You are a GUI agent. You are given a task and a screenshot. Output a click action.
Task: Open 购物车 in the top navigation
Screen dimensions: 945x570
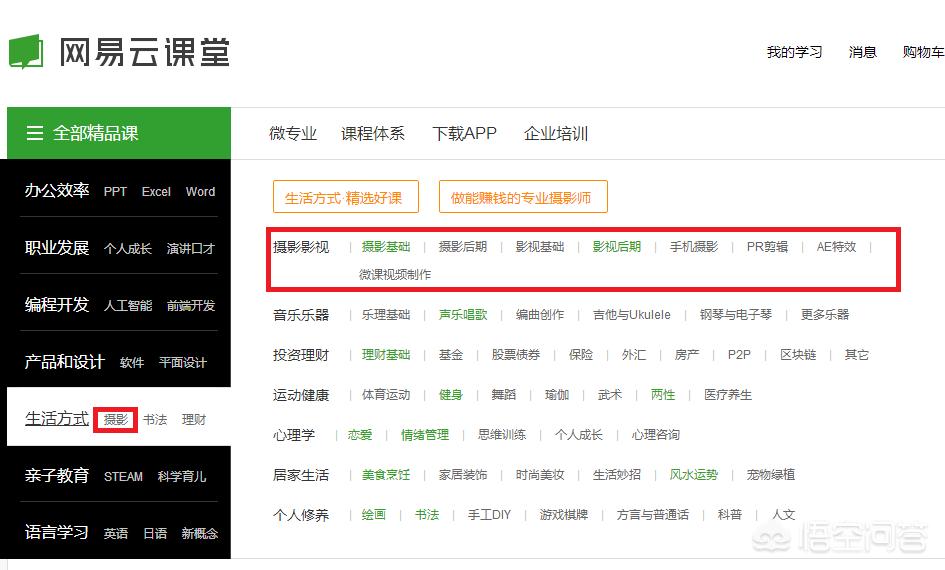pos(923,52)
